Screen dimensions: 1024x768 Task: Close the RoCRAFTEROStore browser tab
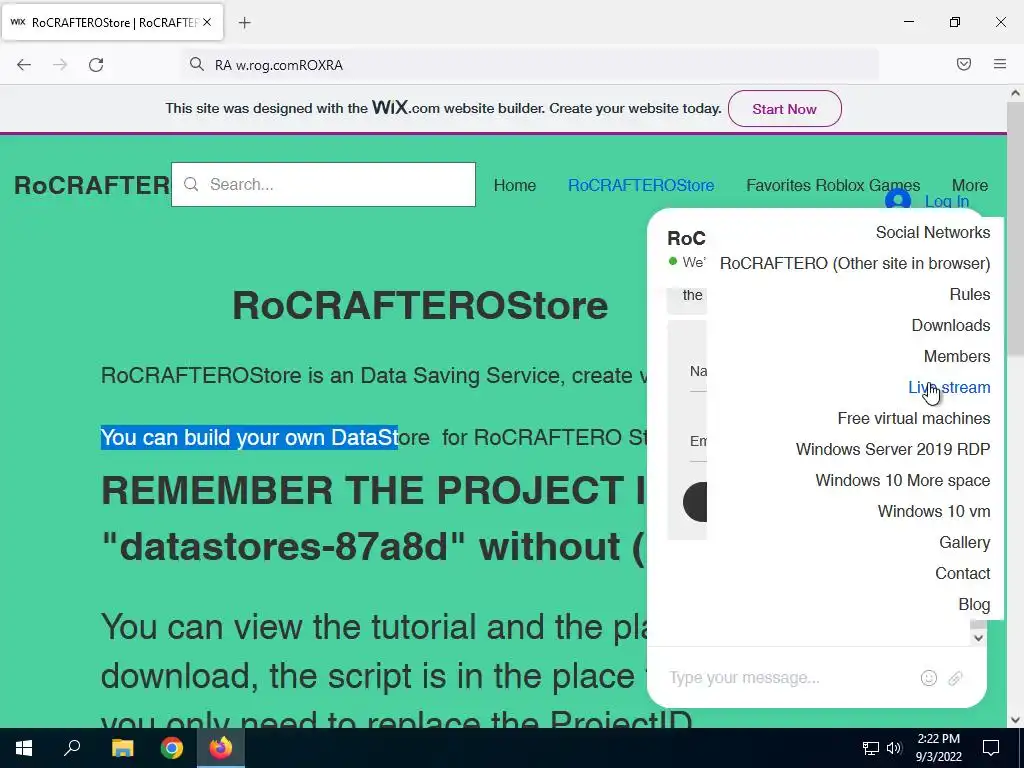(x=207, y=22)
